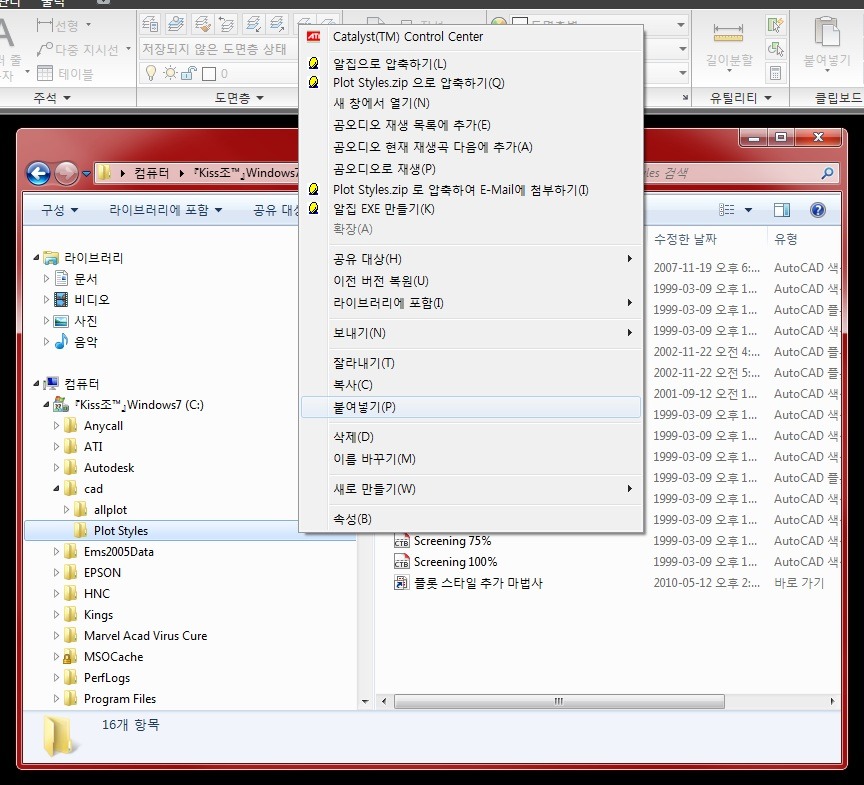The height and width of the screenshot is (785, 864).
Task: Select the Screening 75% file
Action: point(452,541)
